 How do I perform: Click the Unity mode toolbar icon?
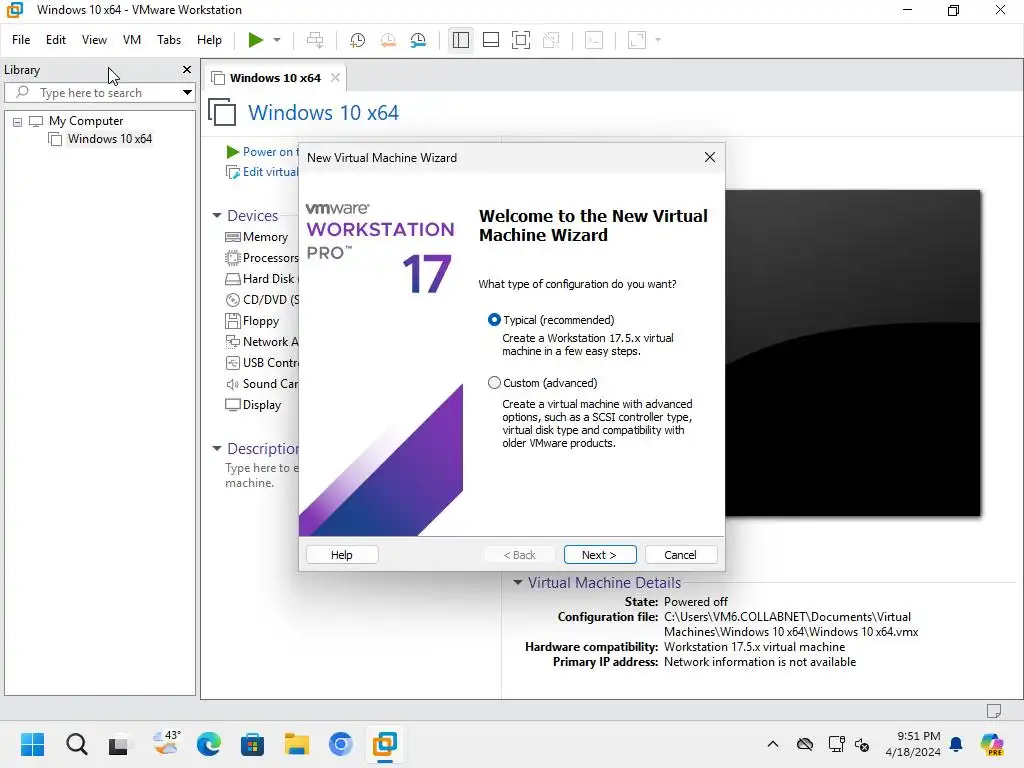pyautogui.click(x=551, y=40)
